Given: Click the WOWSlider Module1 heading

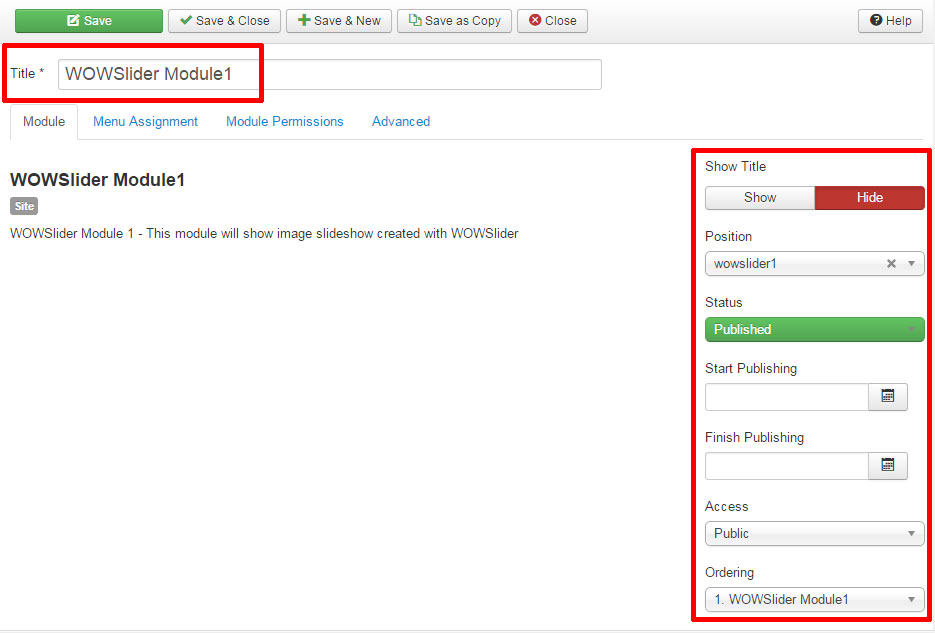Looking at the screenshot, I should pos(97,180).
